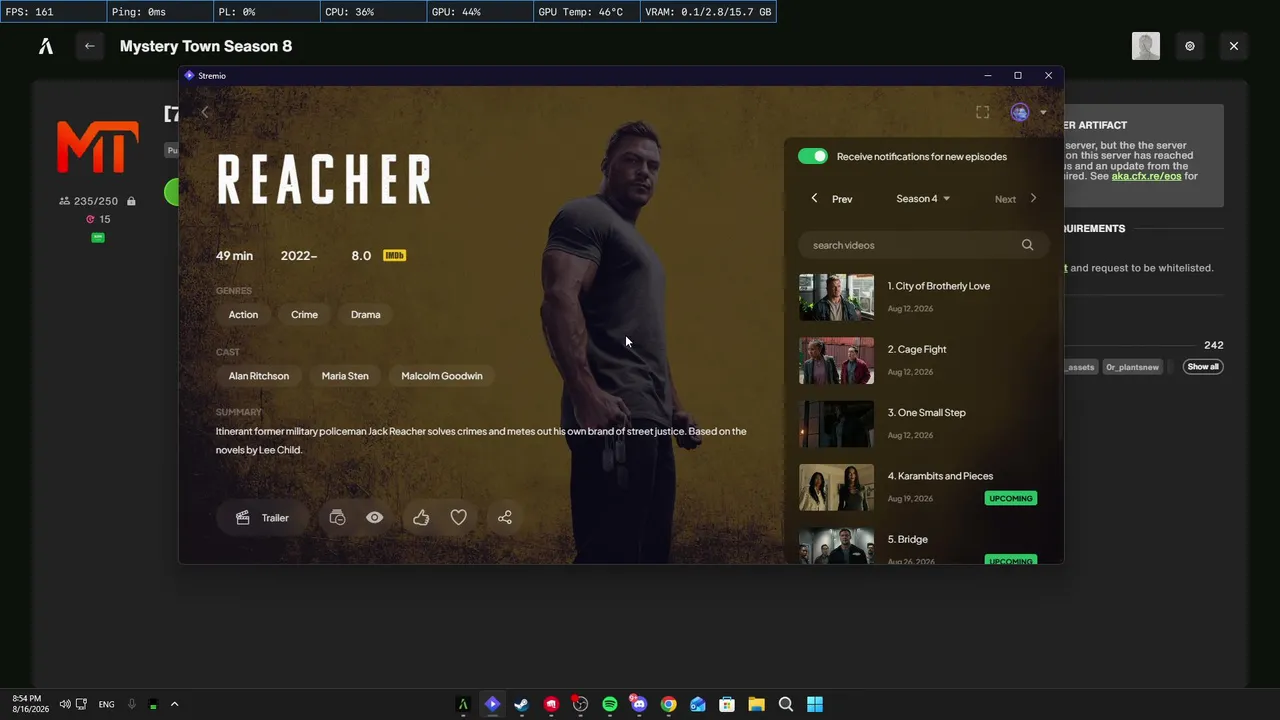The image size is (1280, 720).
Task: Open FiveM settings gear icon
Action: (1190, 46)
